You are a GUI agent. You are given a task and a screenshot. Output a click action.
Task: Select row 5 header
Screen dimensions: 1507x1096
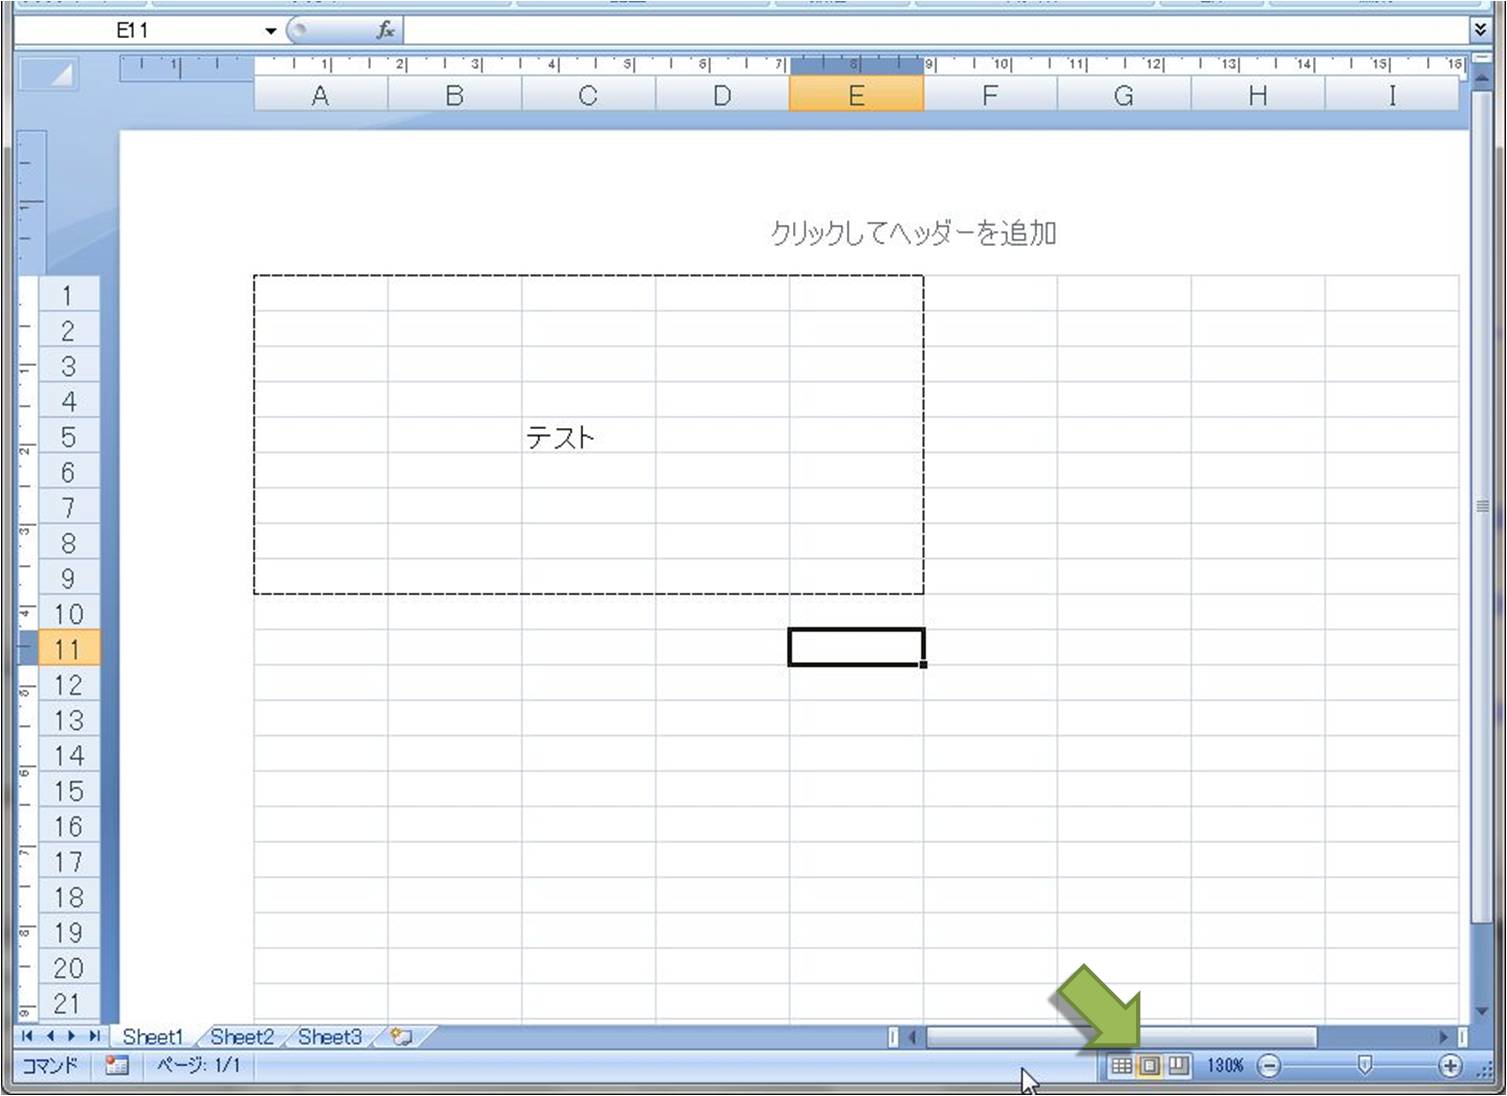68,437
